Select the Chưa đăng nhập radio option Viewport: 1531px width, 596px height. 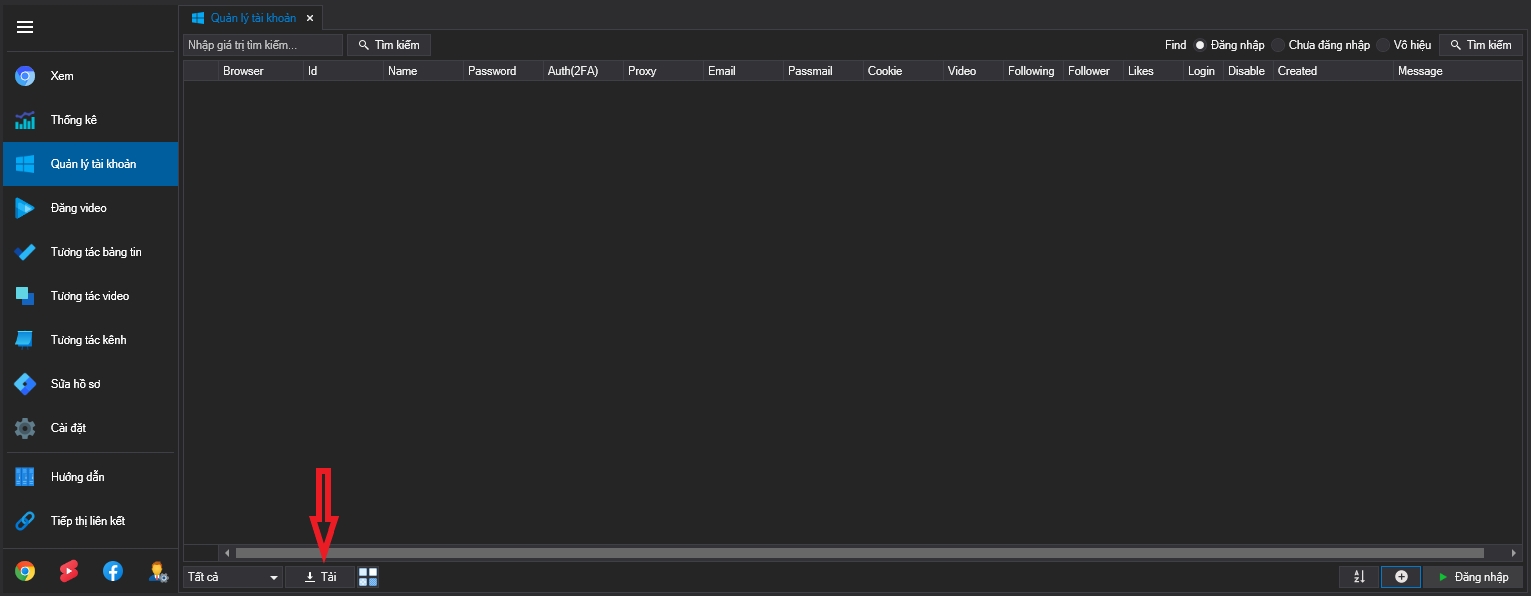coord(1278,45)
